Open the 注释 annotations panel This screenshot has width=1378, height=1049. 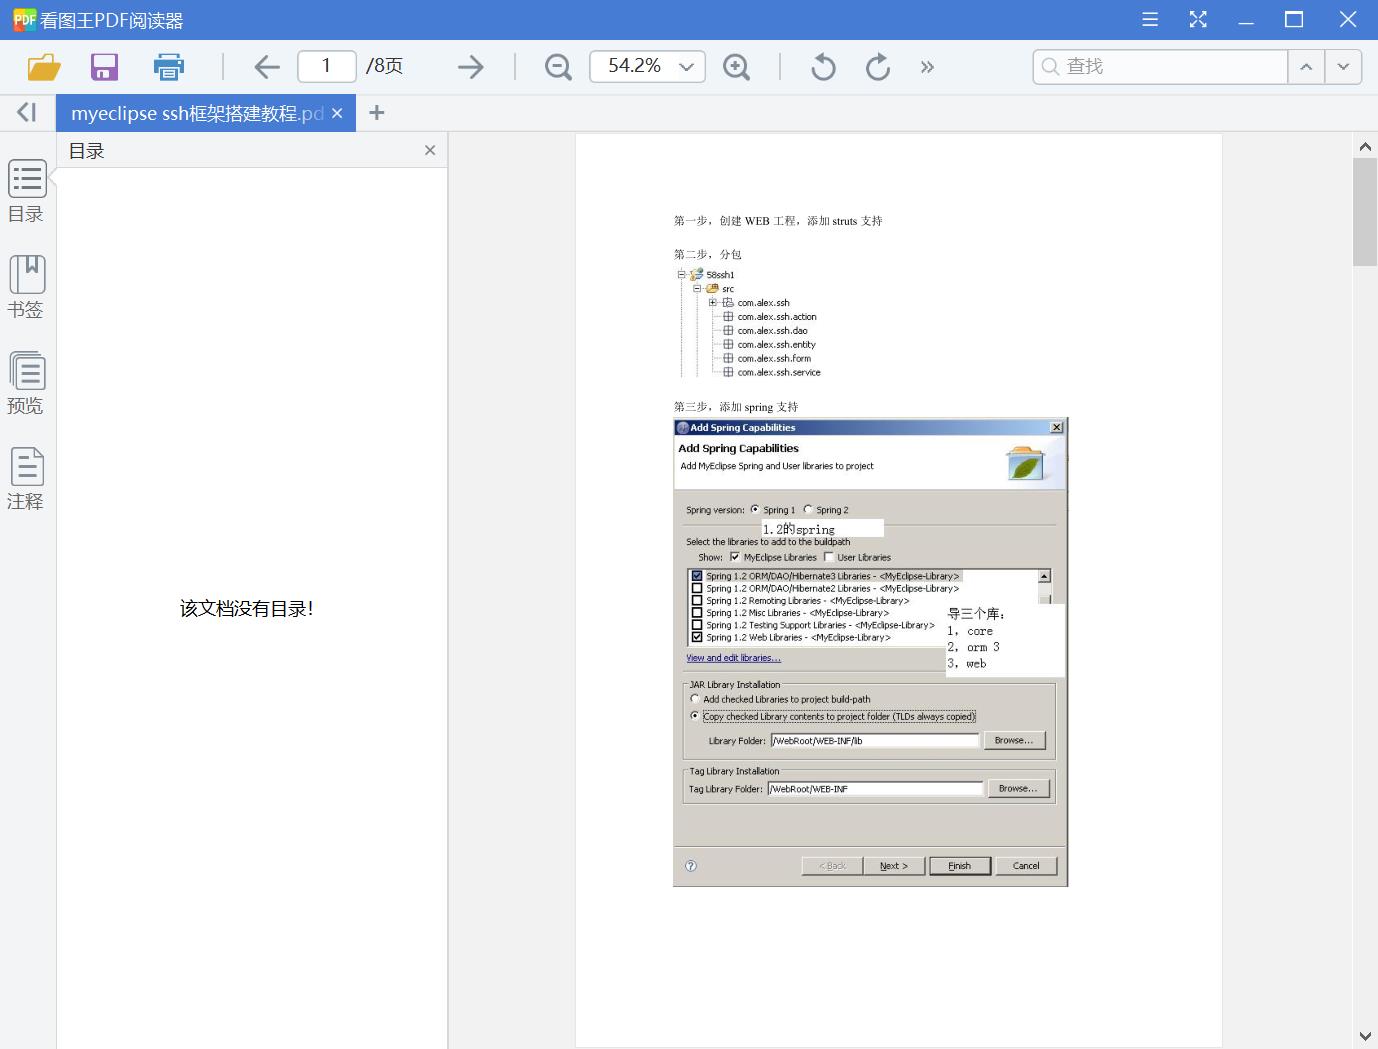click(27, 479)
